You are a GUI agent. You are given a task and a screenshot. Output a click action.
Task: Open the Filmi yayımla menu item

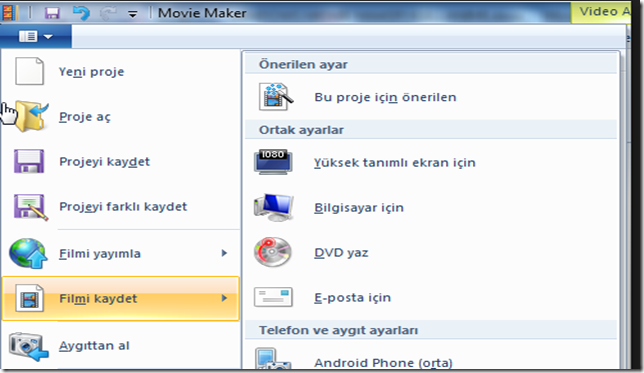[121, 253]
